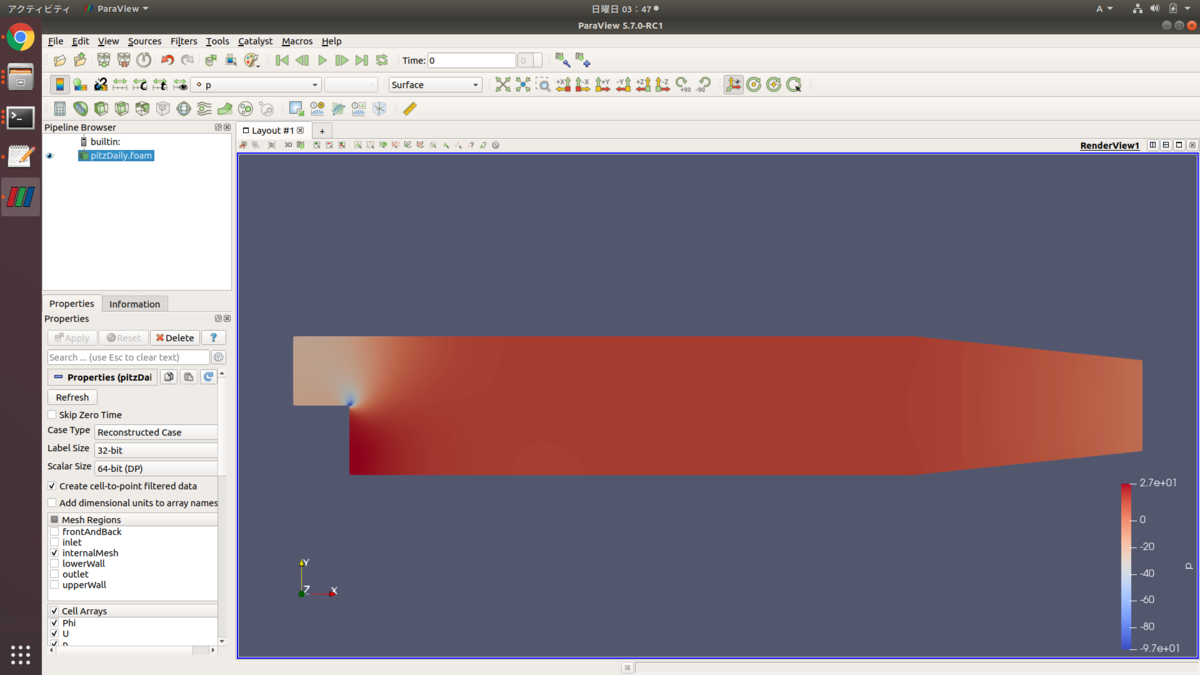Rotate view 90 degrees counterclockwise

tap(704, 85)
